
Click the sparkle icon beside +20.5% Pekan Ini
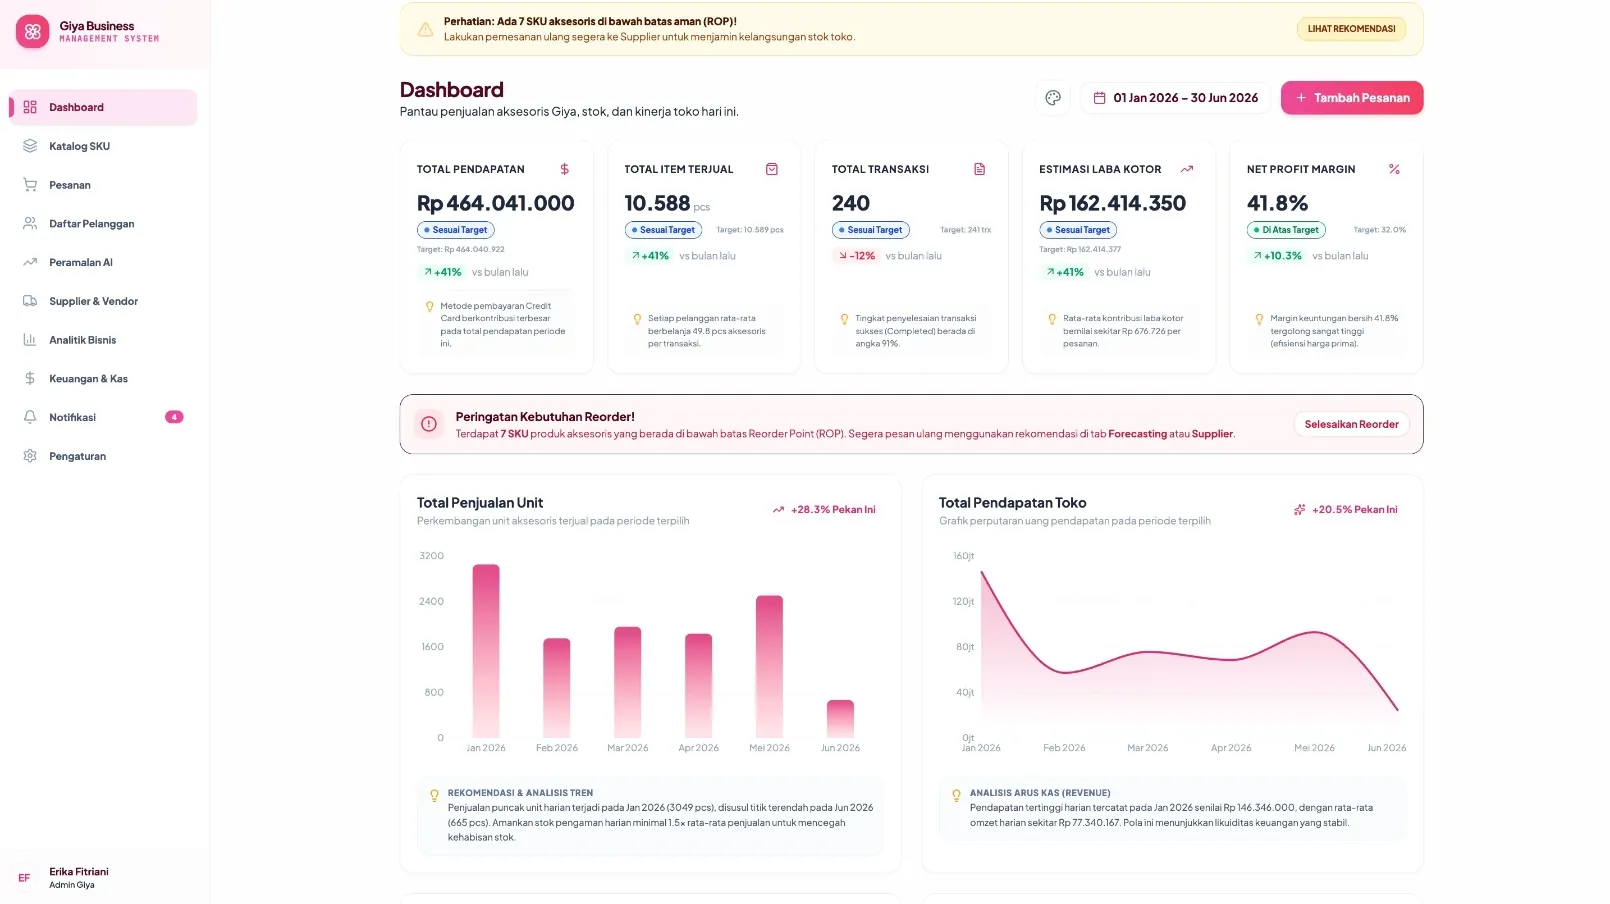1300,510
